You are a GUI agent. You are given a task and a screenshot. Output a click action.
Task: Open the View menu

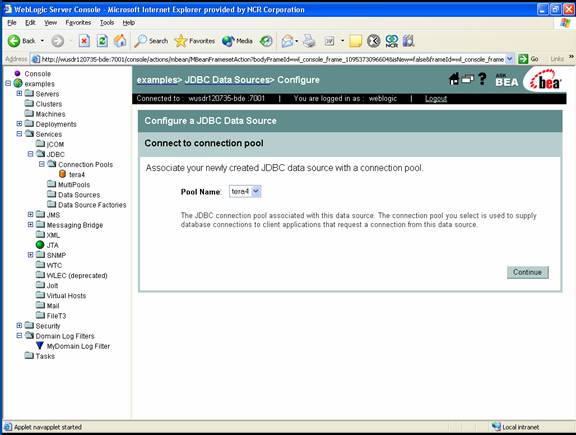(50, 23)
